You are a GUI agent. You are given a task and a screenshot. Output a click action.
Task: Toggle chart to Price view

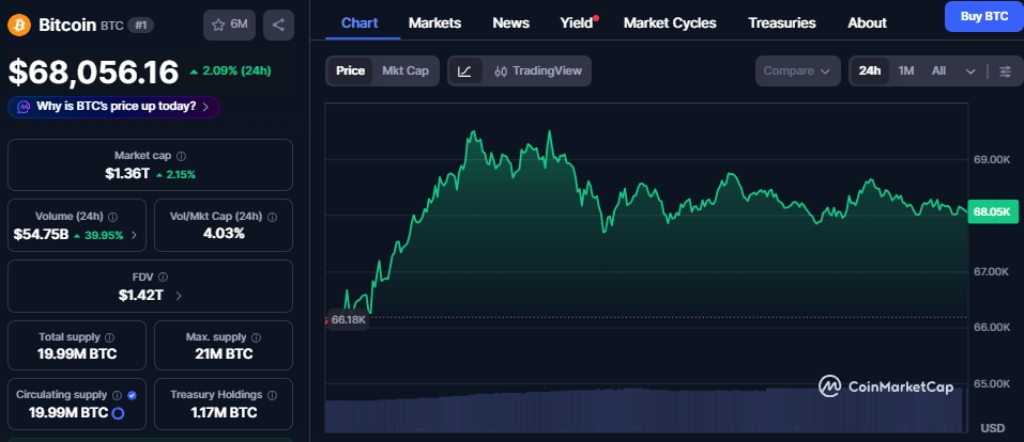tap(350, 71)
